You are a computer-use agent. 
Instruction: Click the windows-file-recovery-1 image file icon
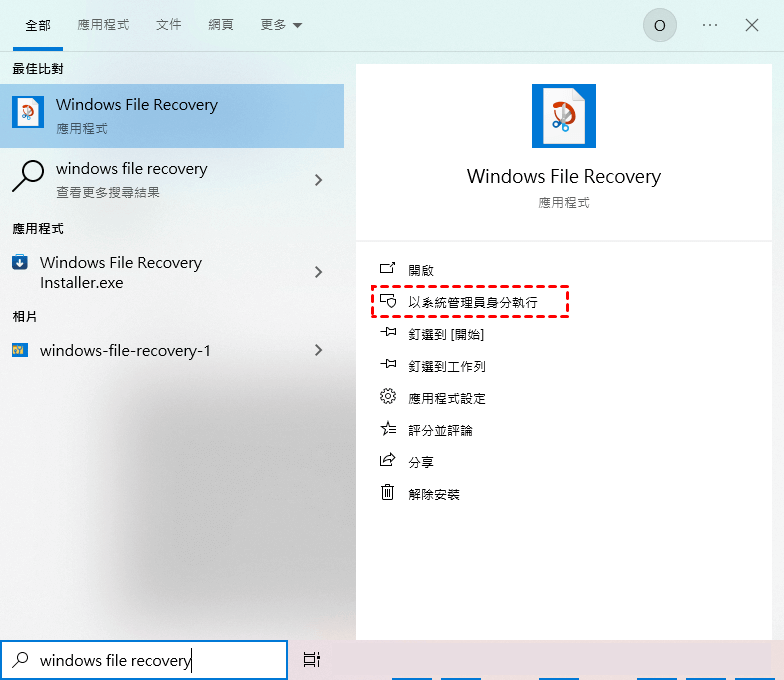click(x=20, y=350)
